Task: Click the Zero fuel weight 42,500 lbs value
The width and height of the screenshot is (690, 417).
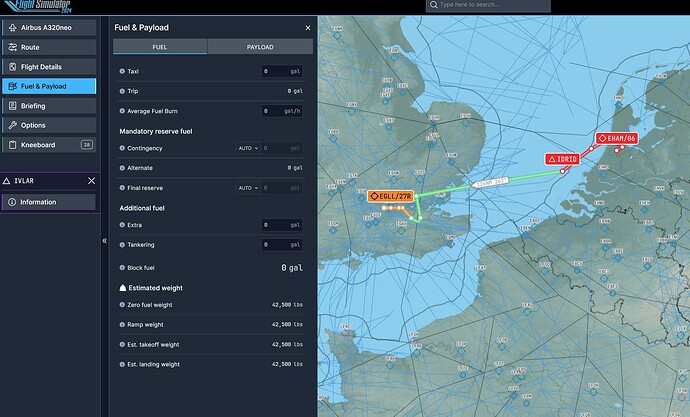Action: point(287,304)
